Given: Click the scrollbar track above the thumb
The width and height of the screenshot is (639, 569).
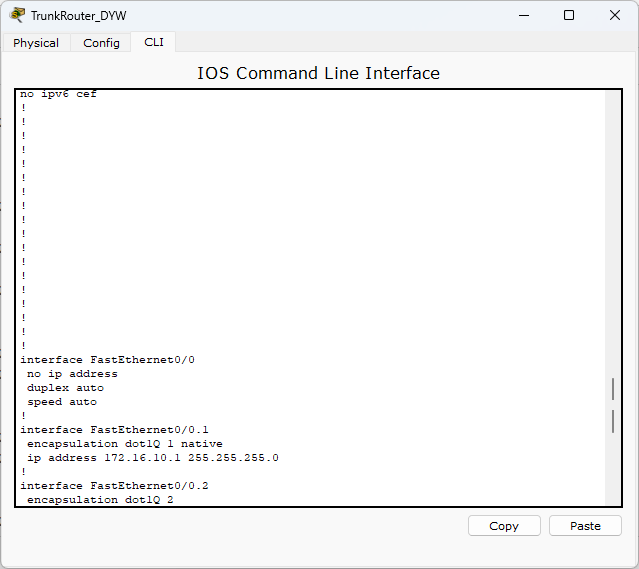Looking at the screenshot, I should pyautogui.click(x=613, y=232).
